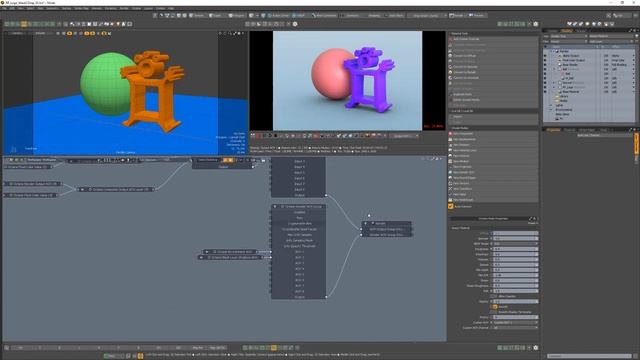Open the File menu

point(4,8)
